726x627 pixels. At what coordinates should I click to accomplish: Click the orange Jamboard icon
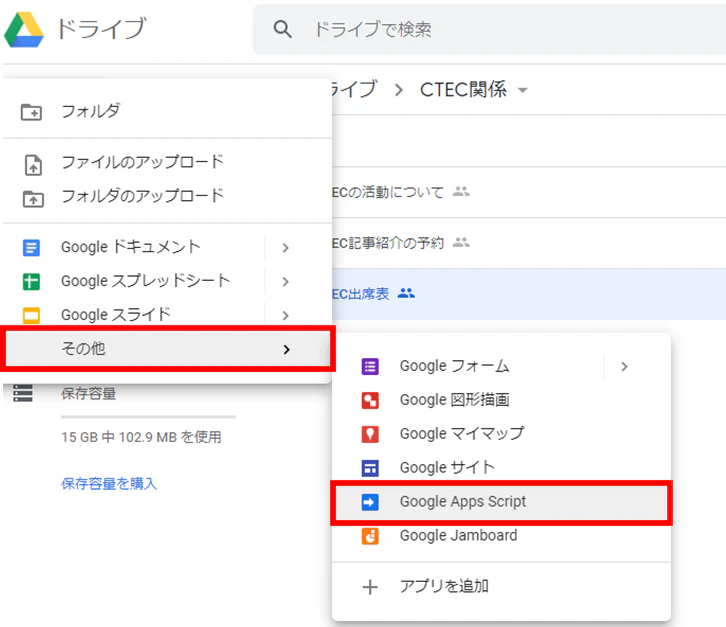(x=370, y=536)
